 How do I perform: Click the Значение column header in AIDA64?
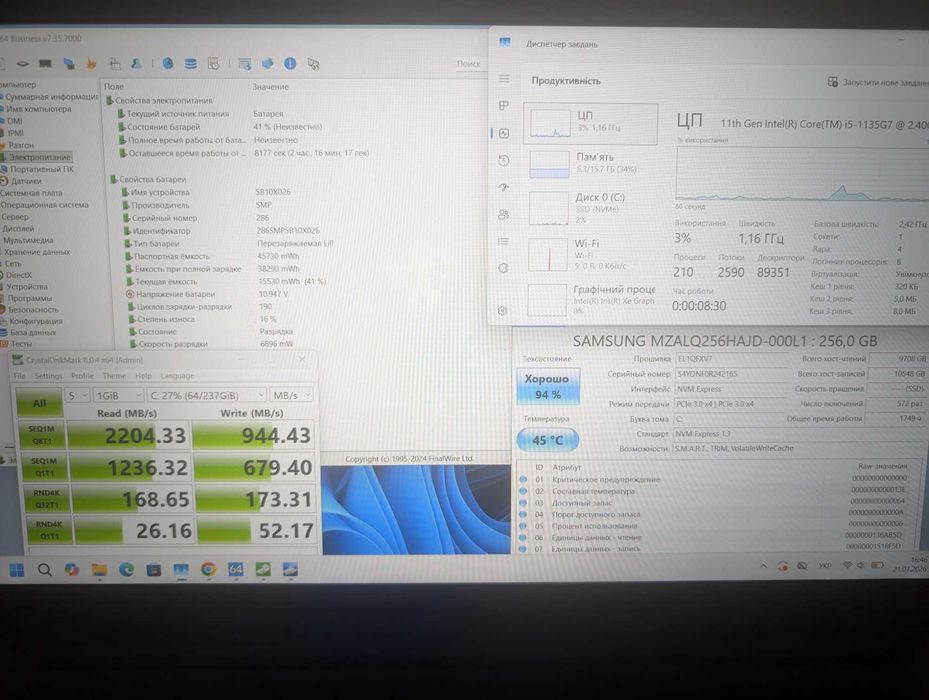pos(271,87)
